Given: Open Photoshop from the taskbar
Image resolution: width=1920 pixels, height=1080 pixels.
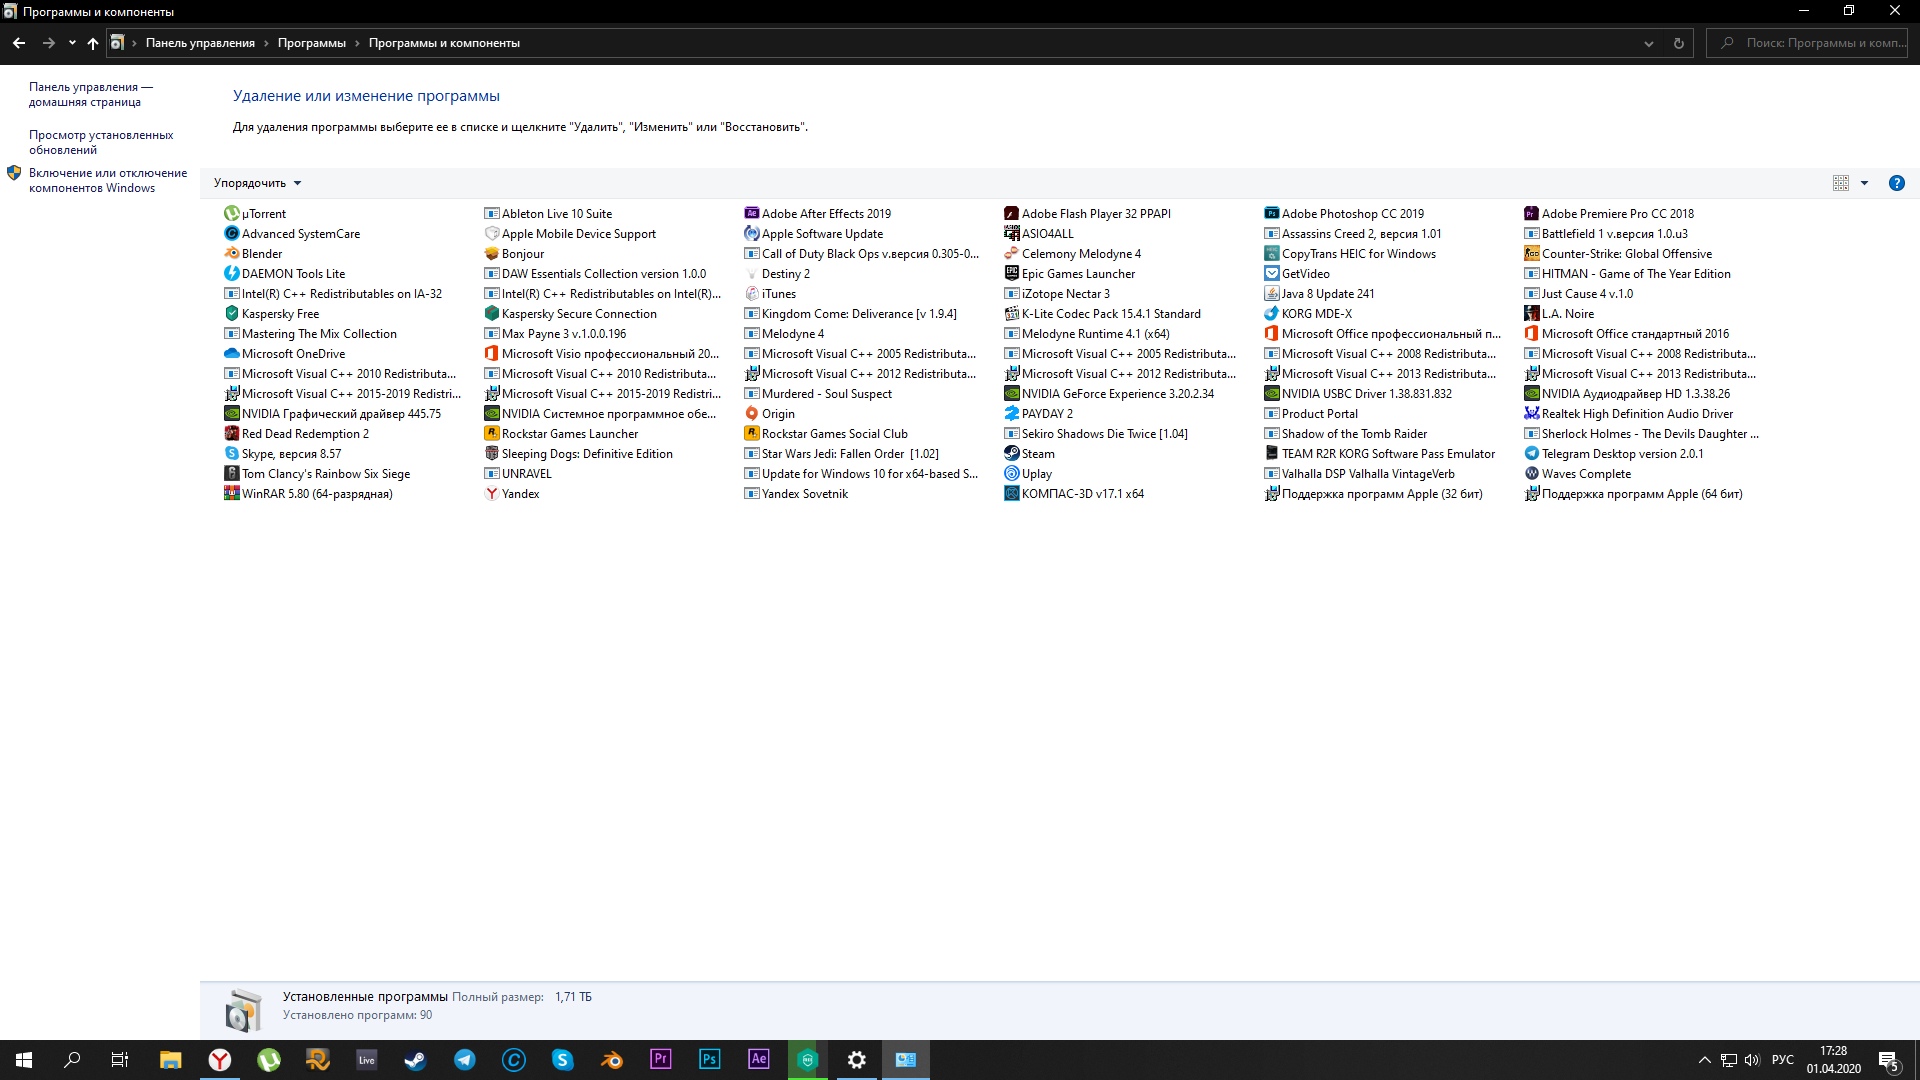Looking at the screenshot, I should click(x=709, y=1060).
